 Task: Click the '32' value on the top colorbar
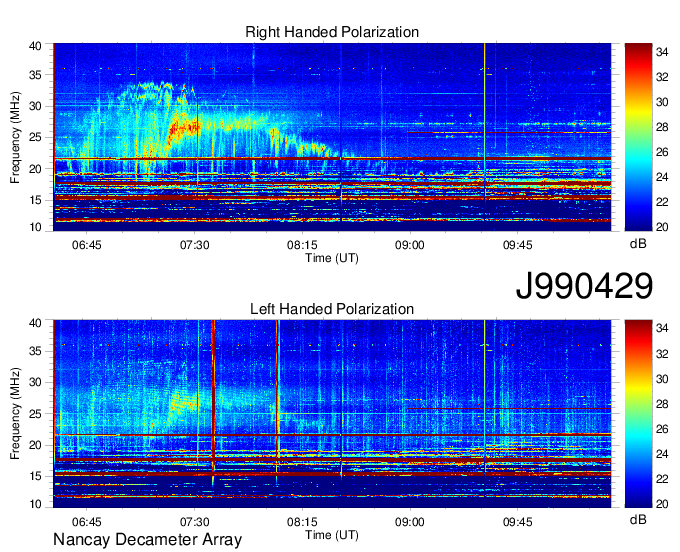pyautogui.click(x=662, y=77)
